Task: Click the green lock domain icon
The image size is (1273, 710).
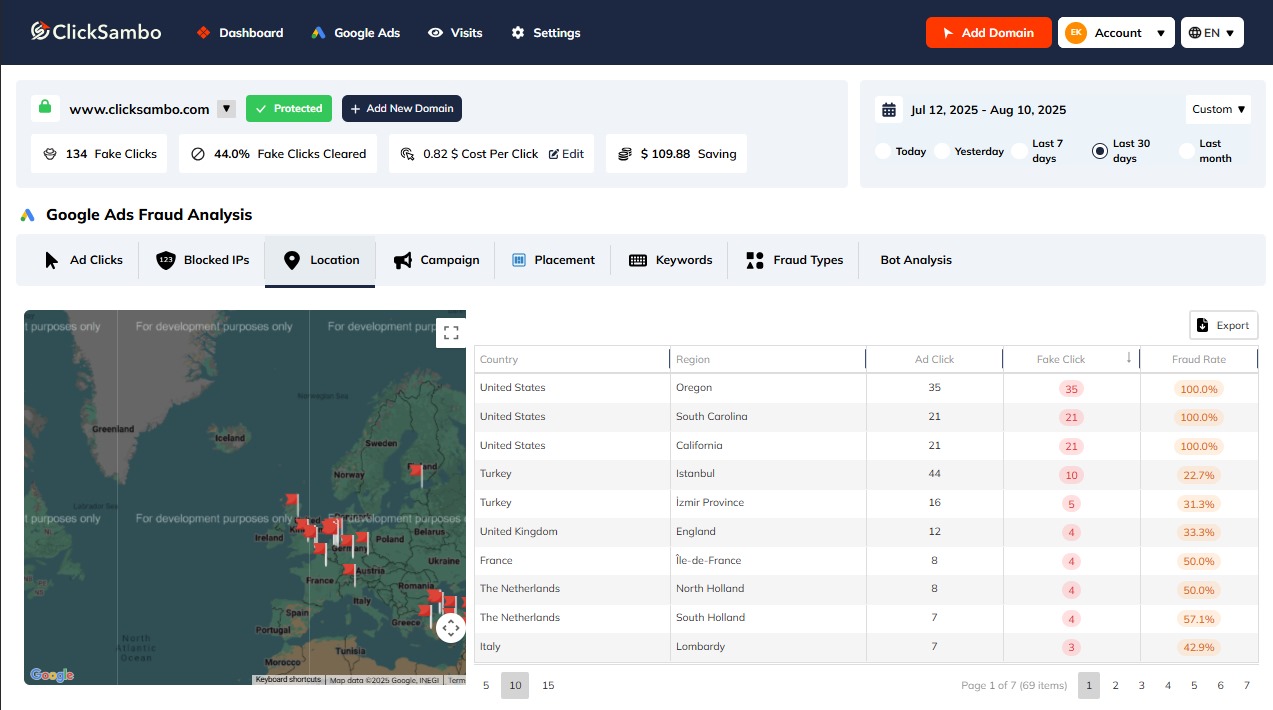Action: [x=44, y=108]
